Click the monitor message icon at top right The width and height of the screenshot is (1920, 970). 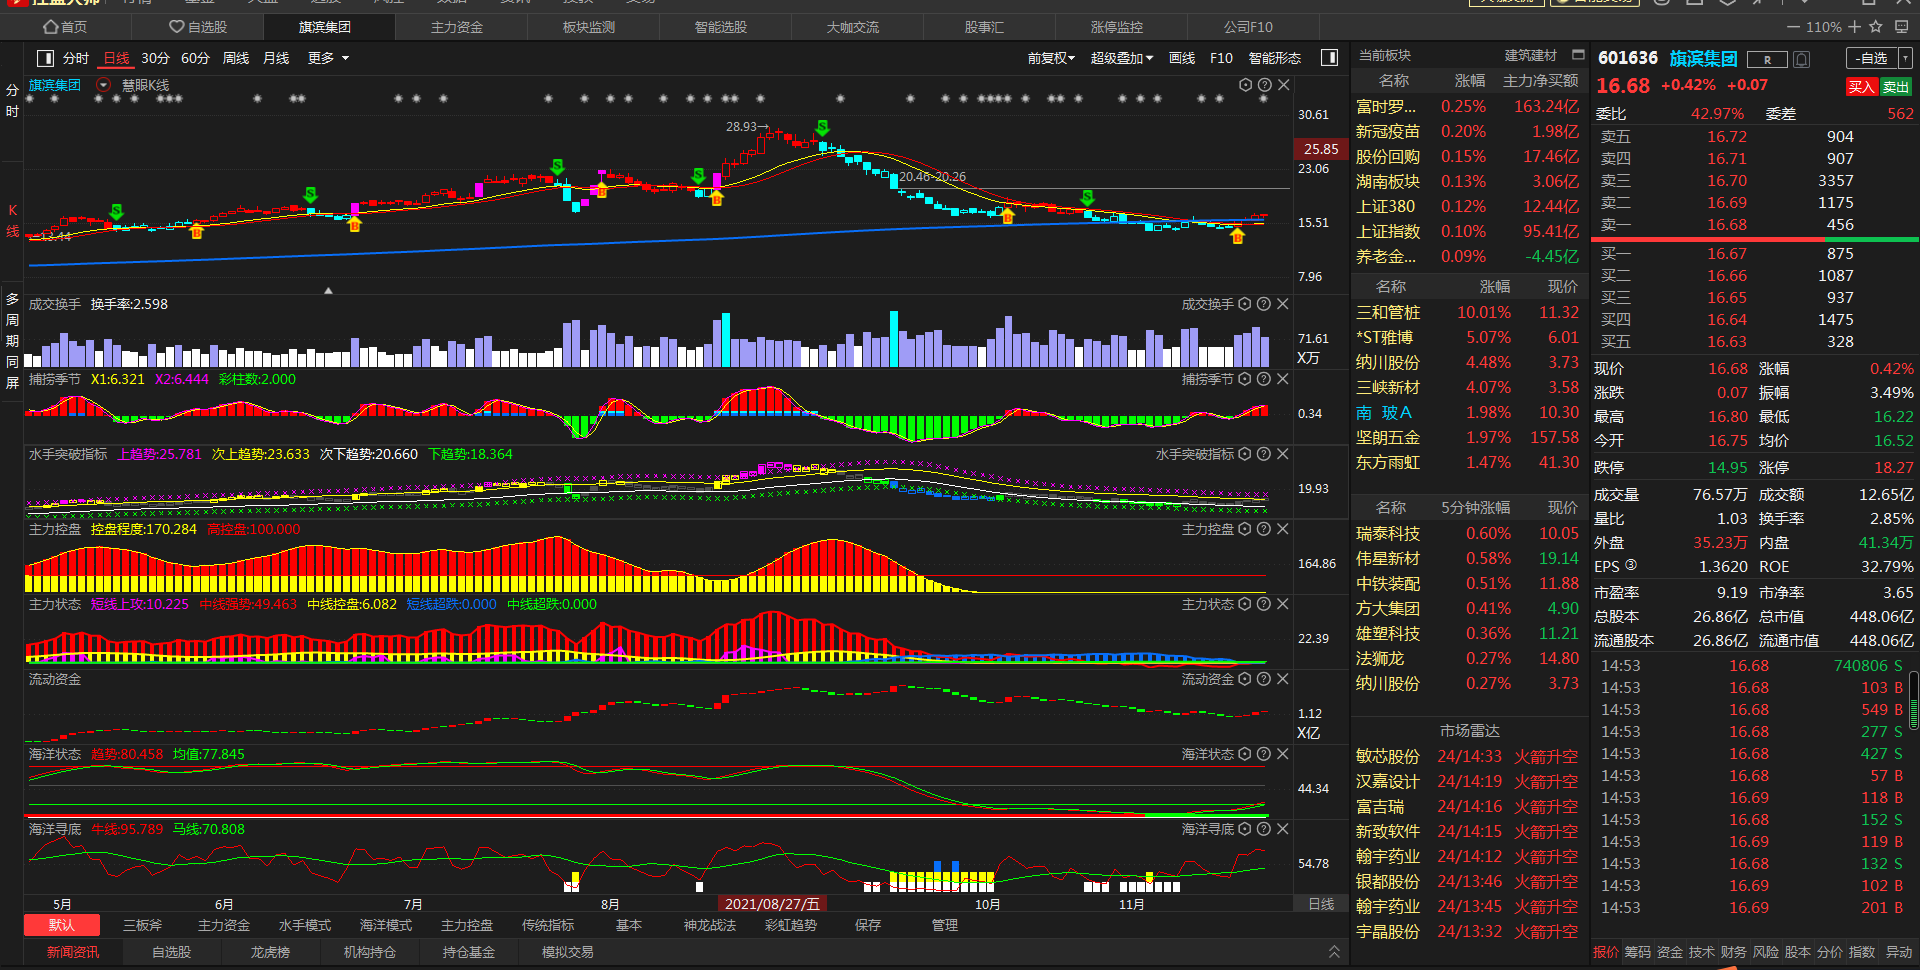[1901, 27]
